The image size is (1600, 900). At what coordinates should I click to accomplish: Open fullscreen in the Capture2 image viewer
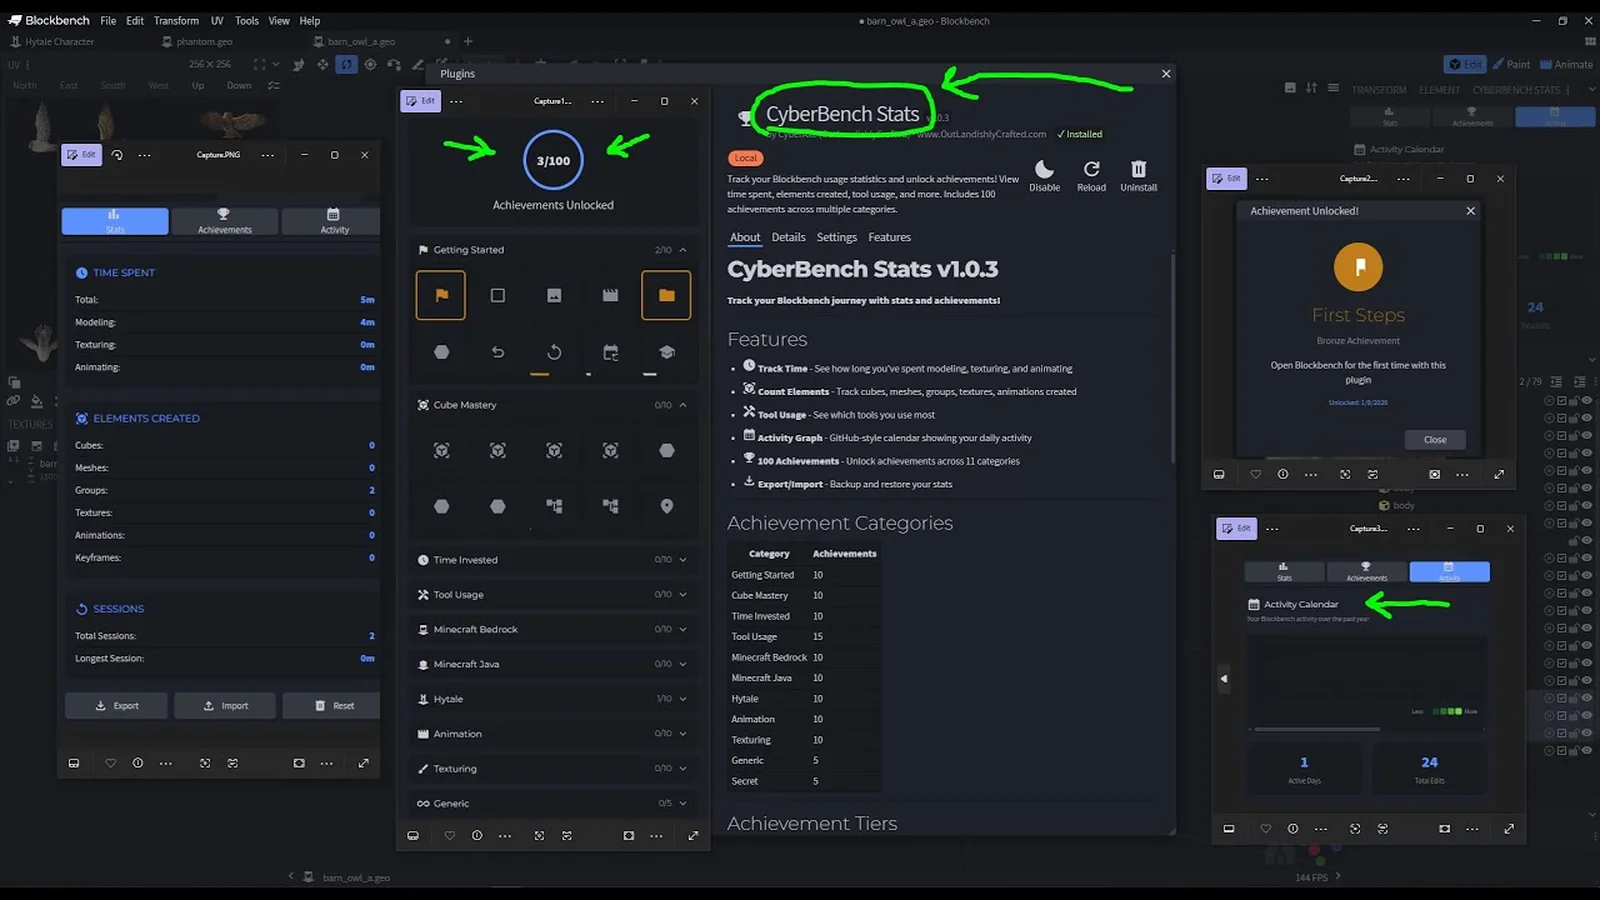tap(1499, 474)
